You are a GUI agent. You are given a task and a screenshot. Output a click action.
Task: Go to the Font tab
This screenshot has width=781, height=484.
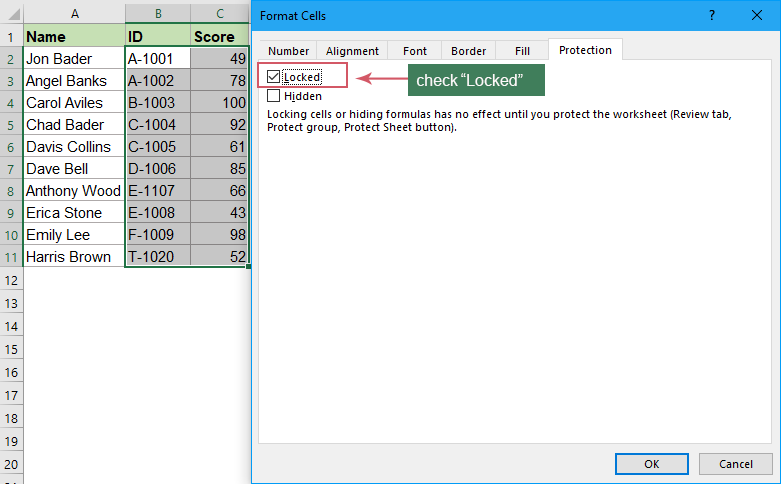[414, 50]
